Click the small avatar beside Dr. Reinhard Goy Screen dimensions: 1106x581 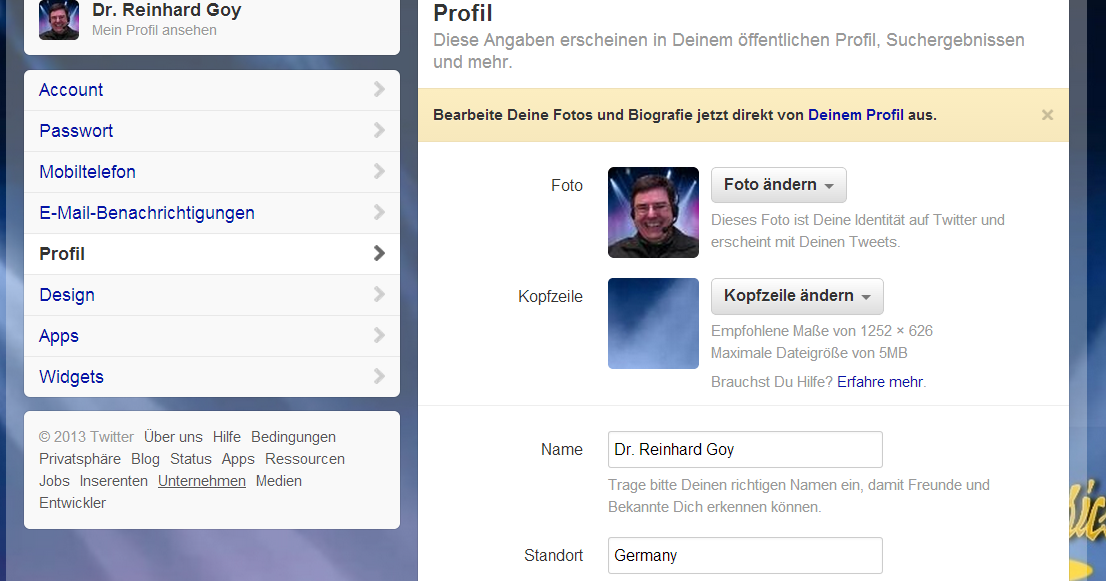(59, 20)
